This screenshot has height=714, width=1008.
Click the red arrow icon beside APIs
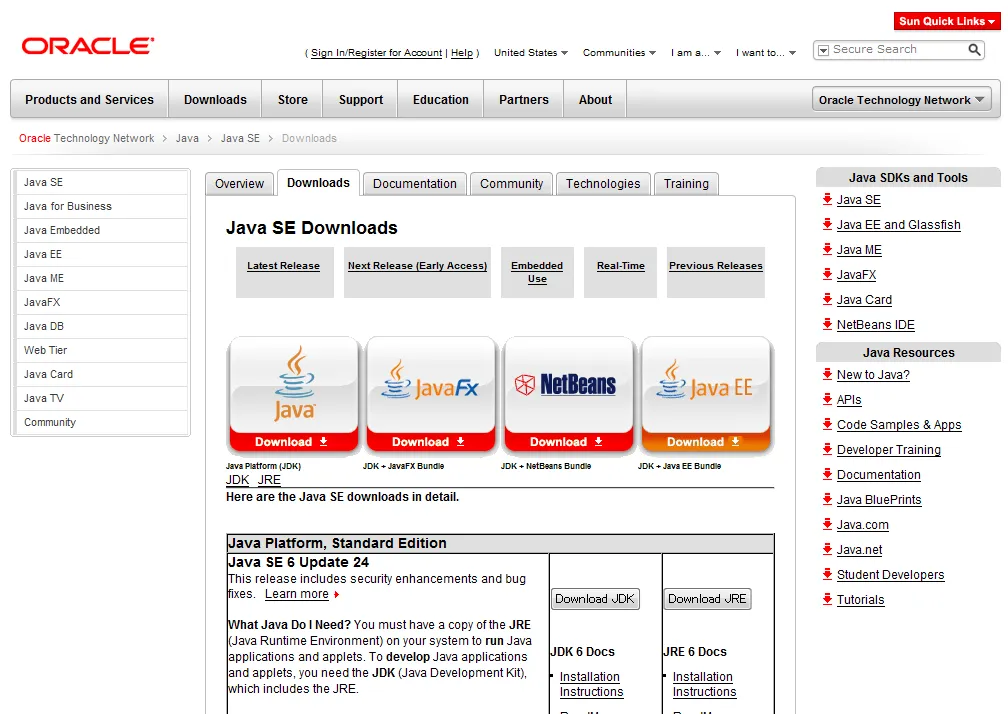tap(827, 399)
